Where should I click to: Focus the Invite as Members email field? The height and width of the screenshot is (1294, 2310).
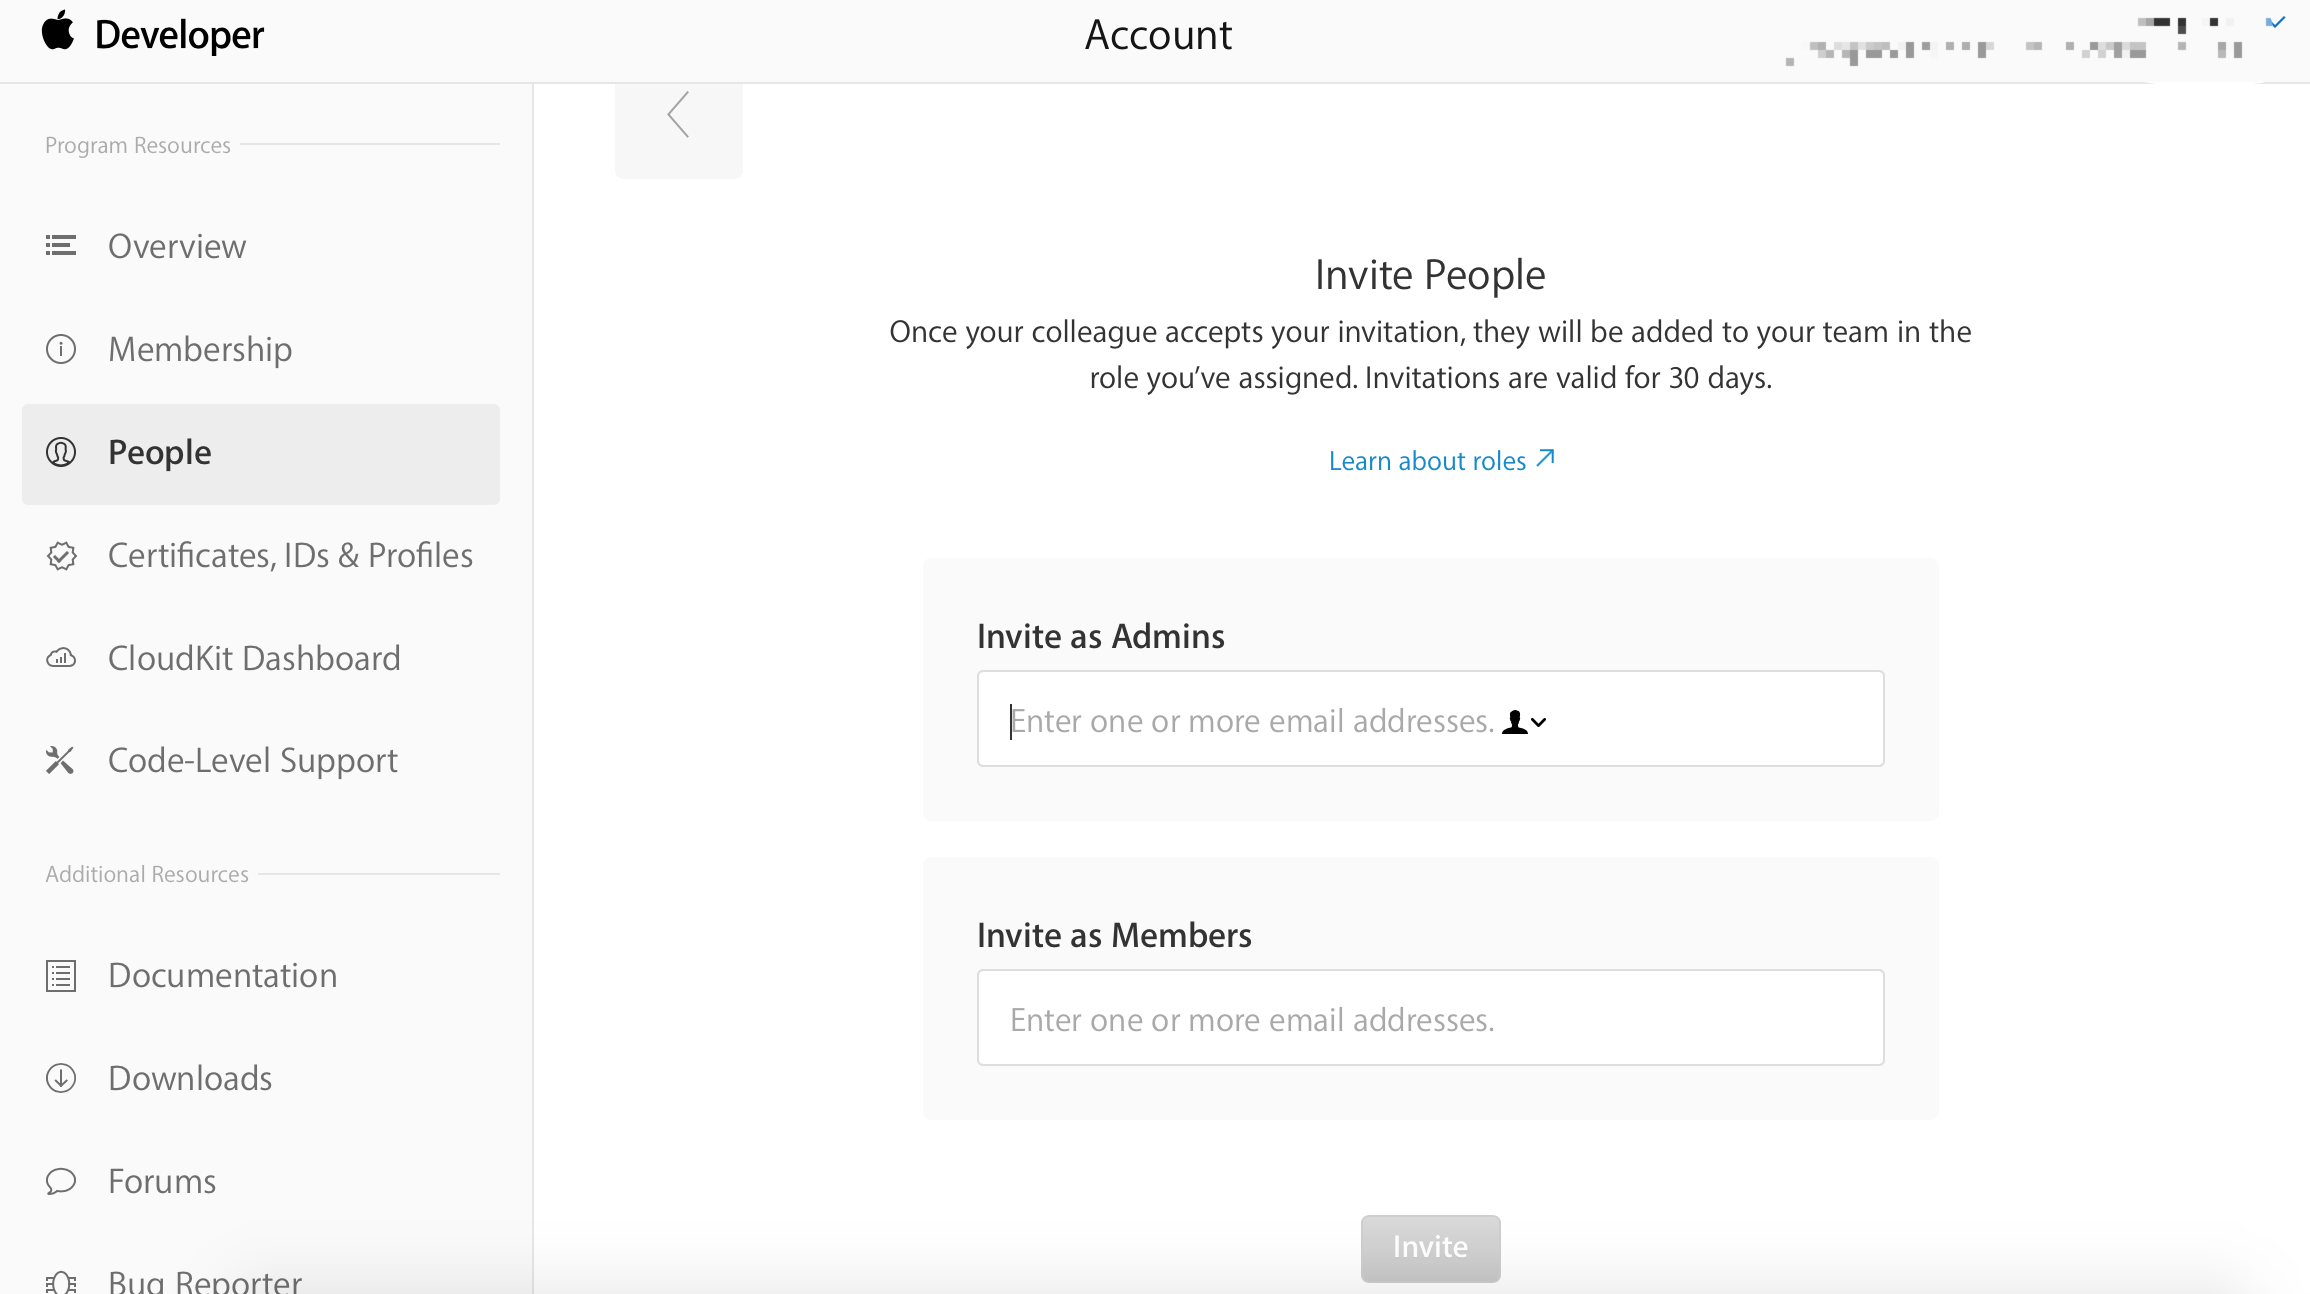1430,1018
